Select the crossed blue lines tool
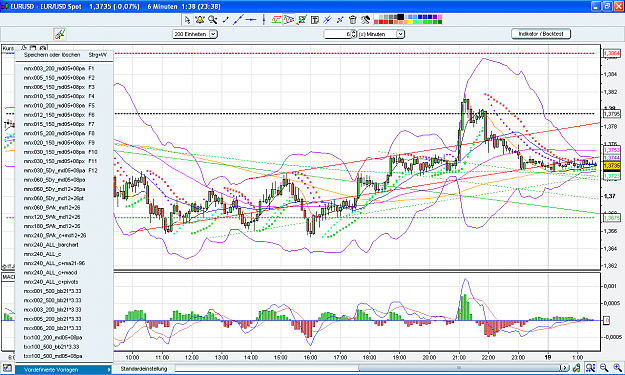 click(x=327, y=20)
